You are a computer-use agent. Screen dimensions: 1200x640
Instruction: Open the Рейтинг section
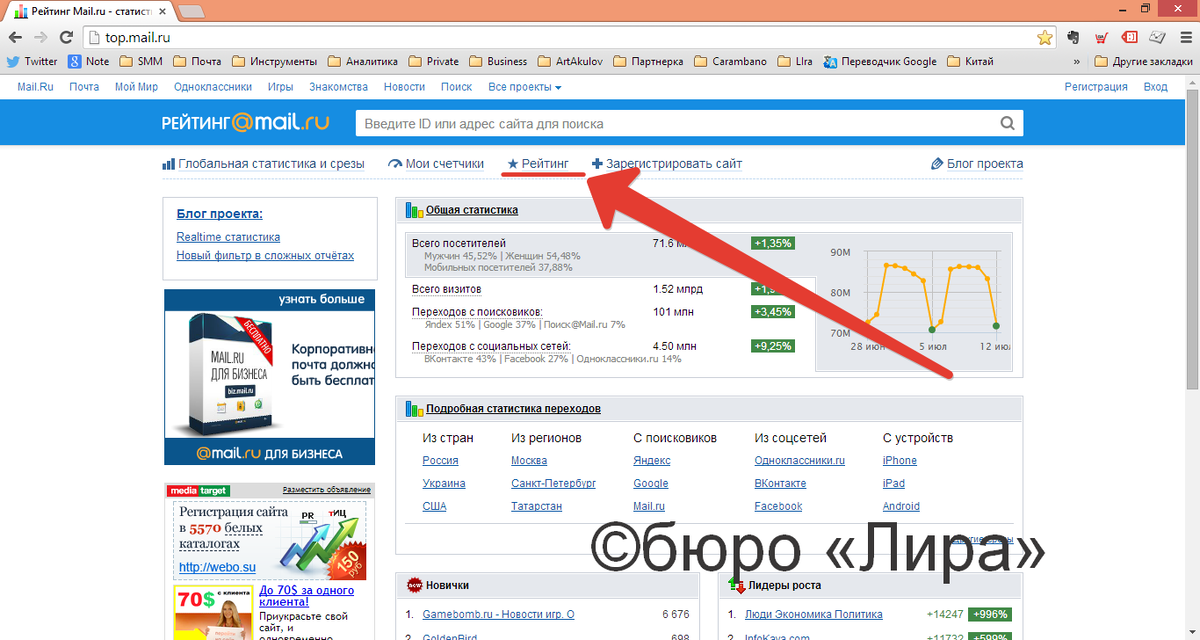pos(538,163)
